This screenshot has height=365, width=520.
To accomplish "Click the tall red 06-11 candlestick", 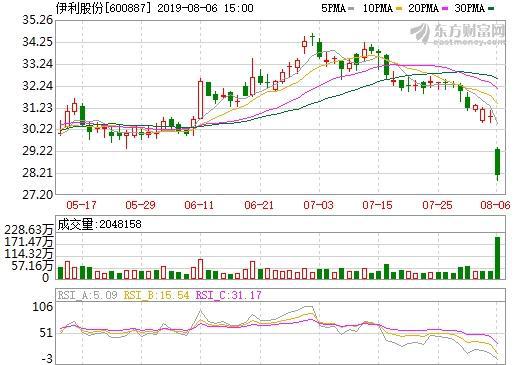I will (200, 99).
